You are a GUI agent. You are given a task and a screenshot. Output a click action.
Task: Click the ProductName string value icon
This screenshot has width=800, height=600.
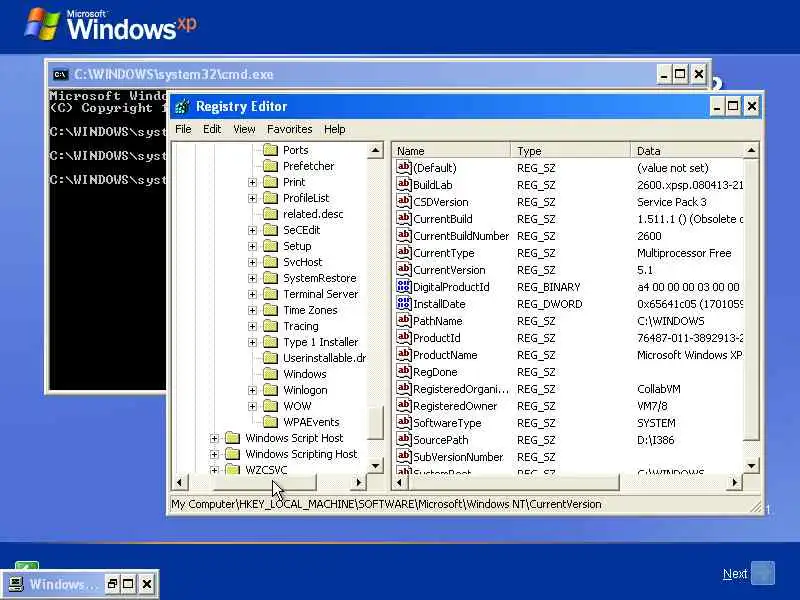[404, 354]
